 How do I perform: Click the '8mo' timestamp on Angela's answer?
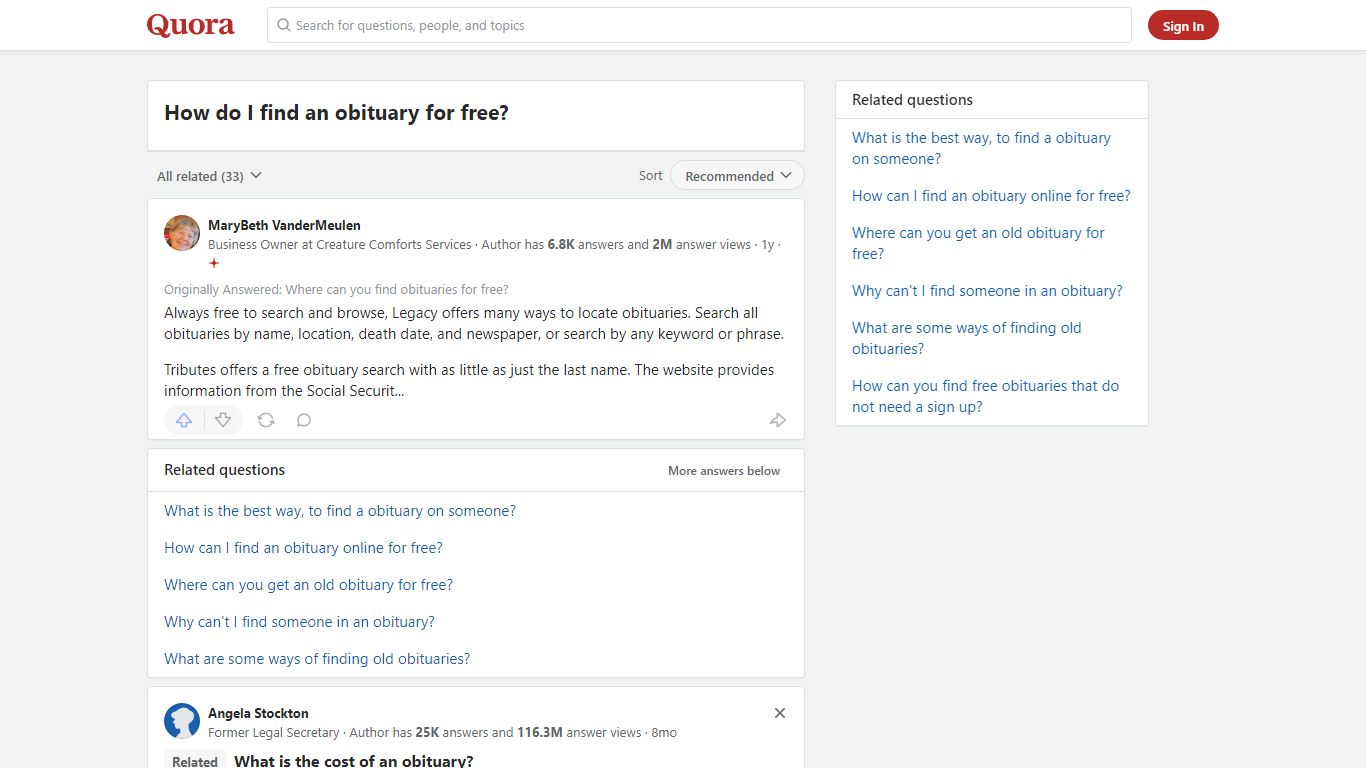coord(664,732)
